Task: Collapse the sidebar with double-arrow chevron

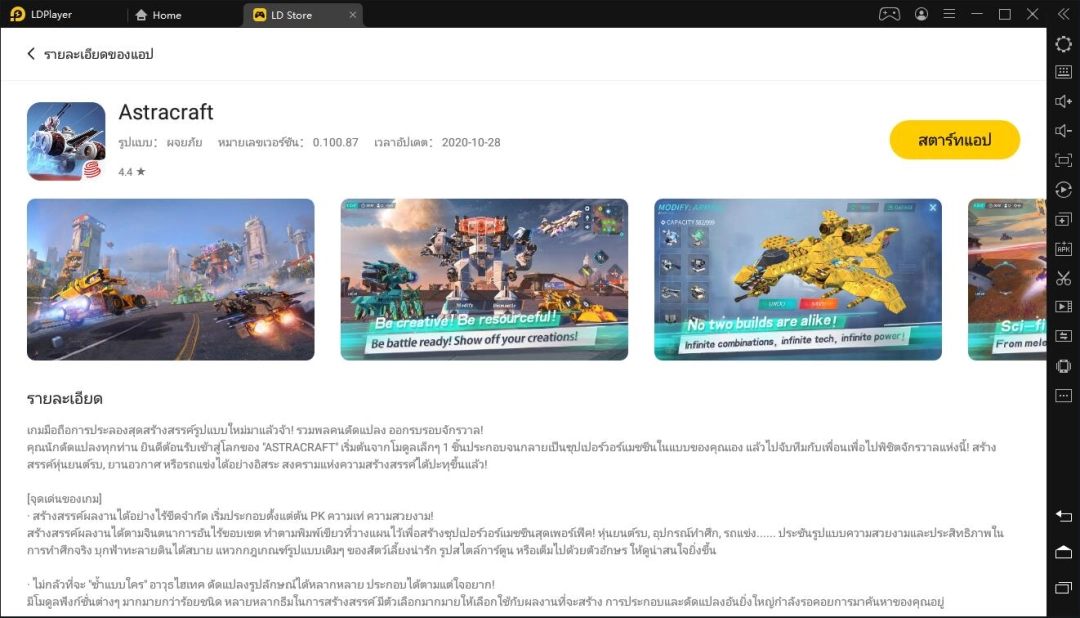Action: (1063, 14)
